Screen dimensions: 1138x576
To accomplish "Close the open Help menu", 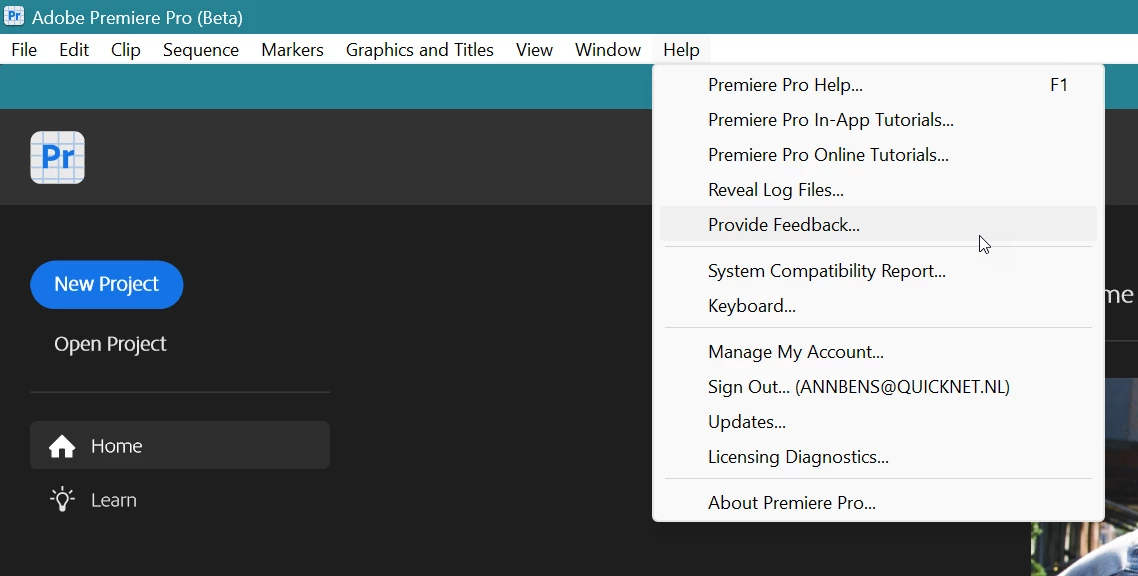I will [x=681, y=50].
